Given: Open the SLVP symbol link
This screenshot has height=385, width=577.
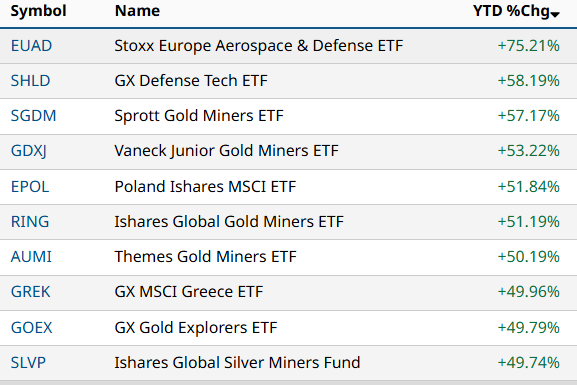Looking at the screenshot, I should (28, 363).
